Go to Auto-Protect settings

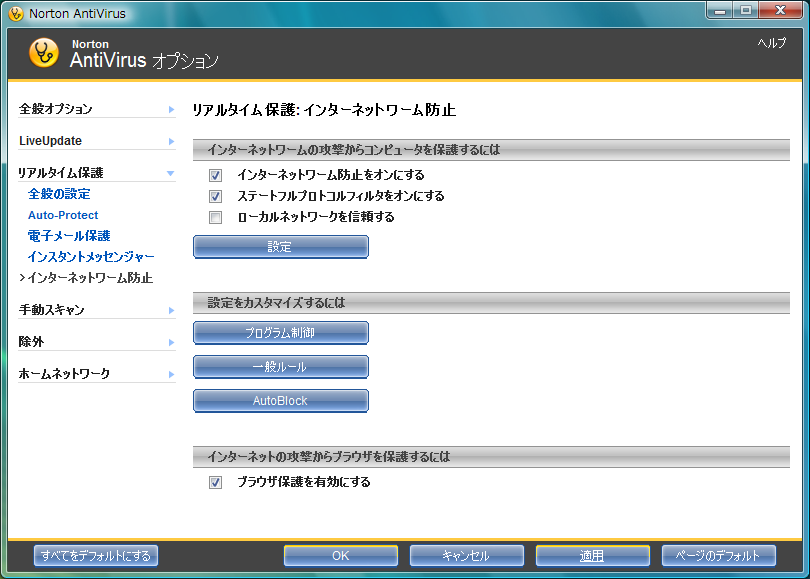[x=63, y=215]
